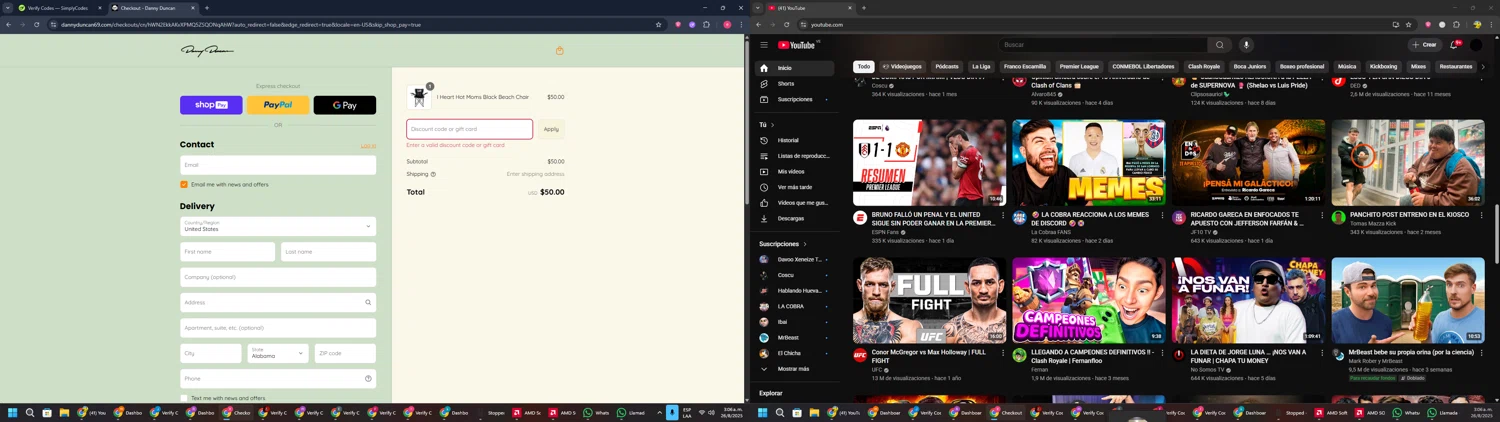Open Descargas in the YouTube sidebar

(795, 218)
